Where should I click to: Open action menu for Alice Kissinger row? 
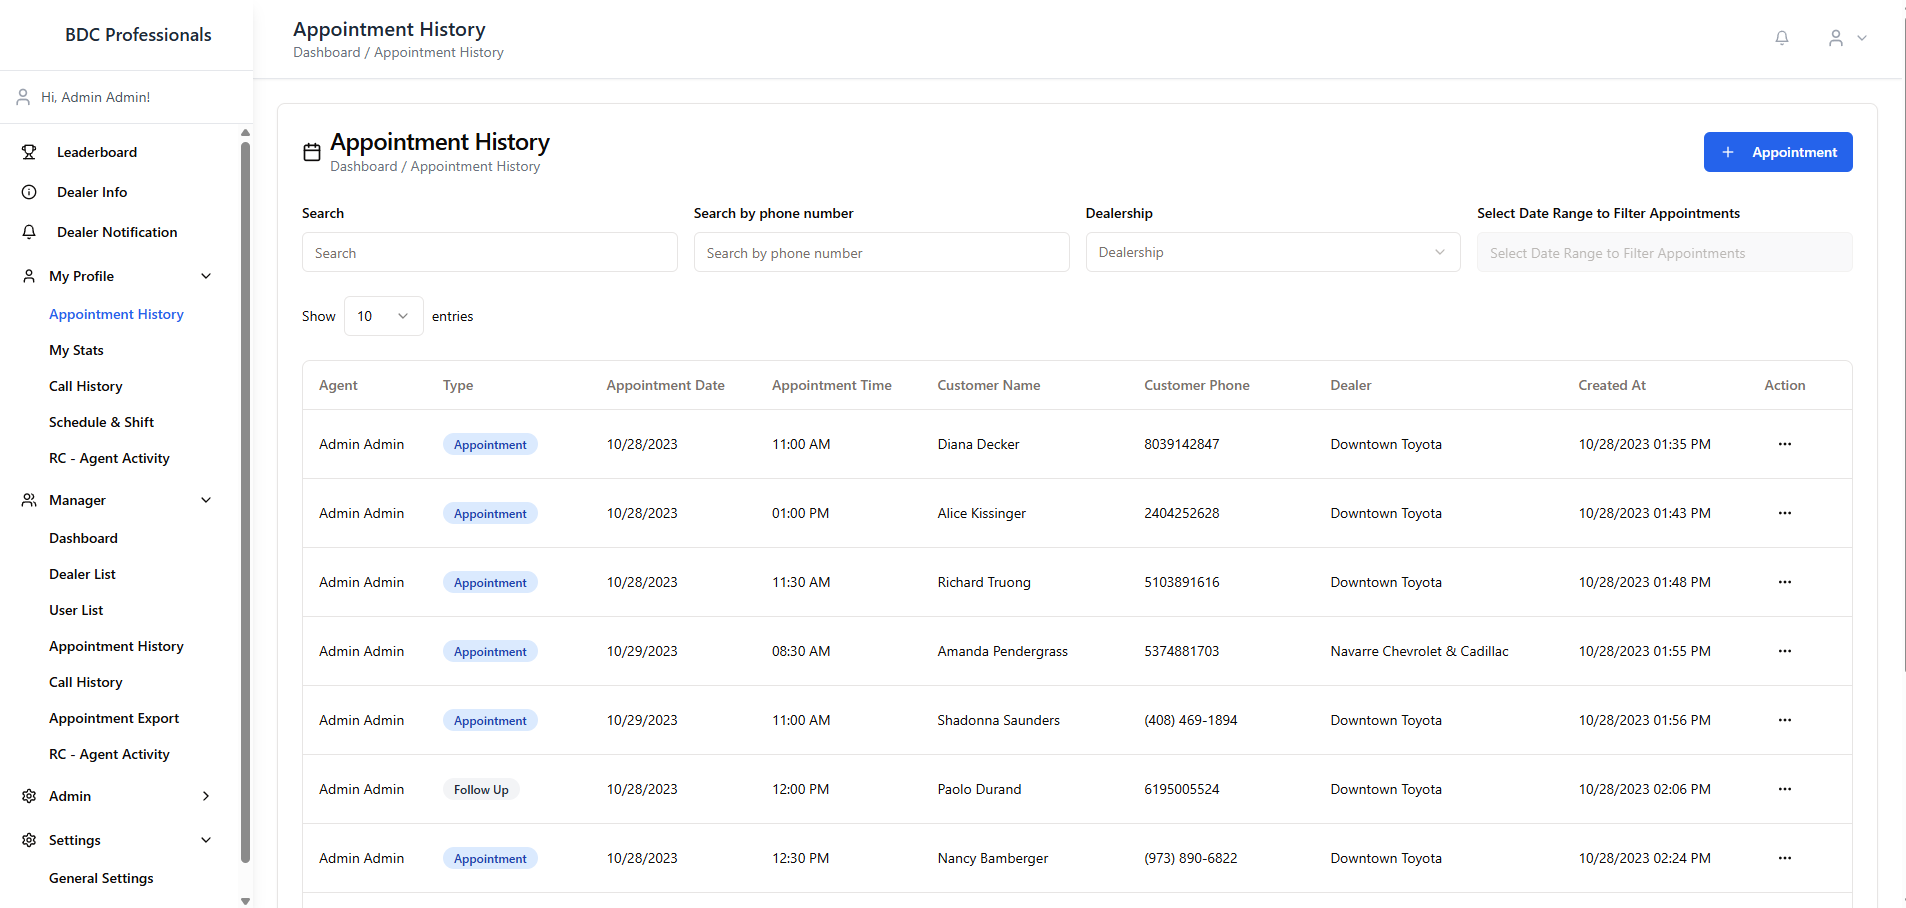(x=1785, y=513)
